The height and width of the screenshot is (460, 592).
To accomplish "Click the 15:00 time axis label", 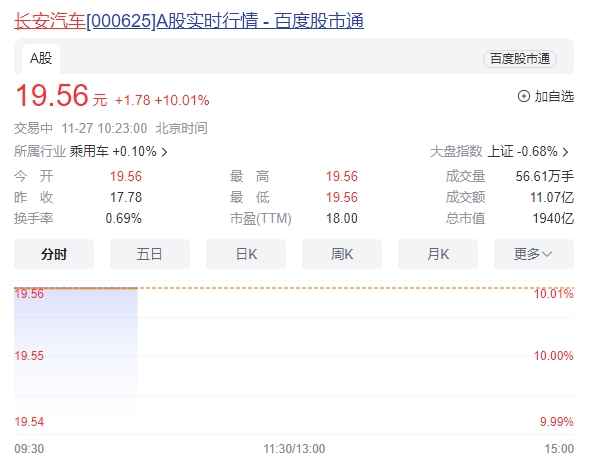I will [559, 449].
